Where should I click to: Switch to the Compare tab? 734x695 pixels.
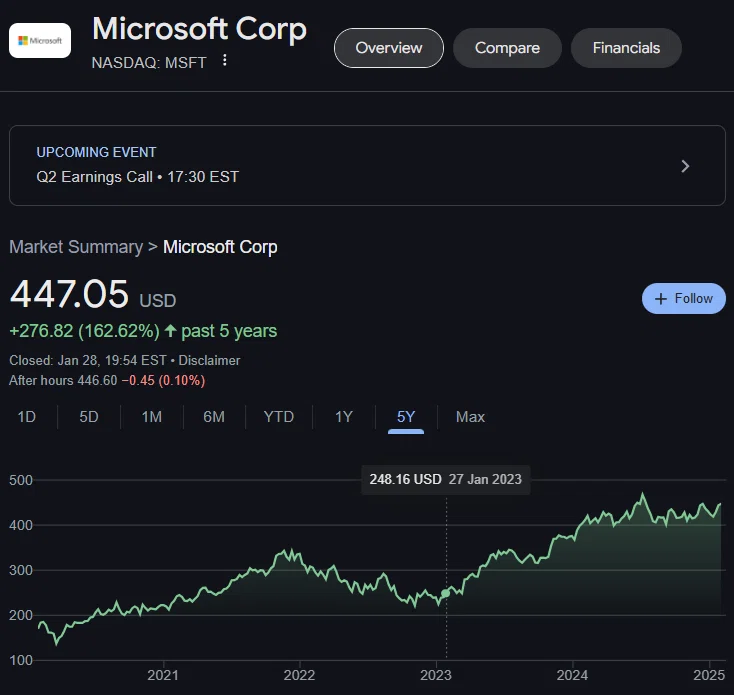pyautogui.click(x=507, y=48)
